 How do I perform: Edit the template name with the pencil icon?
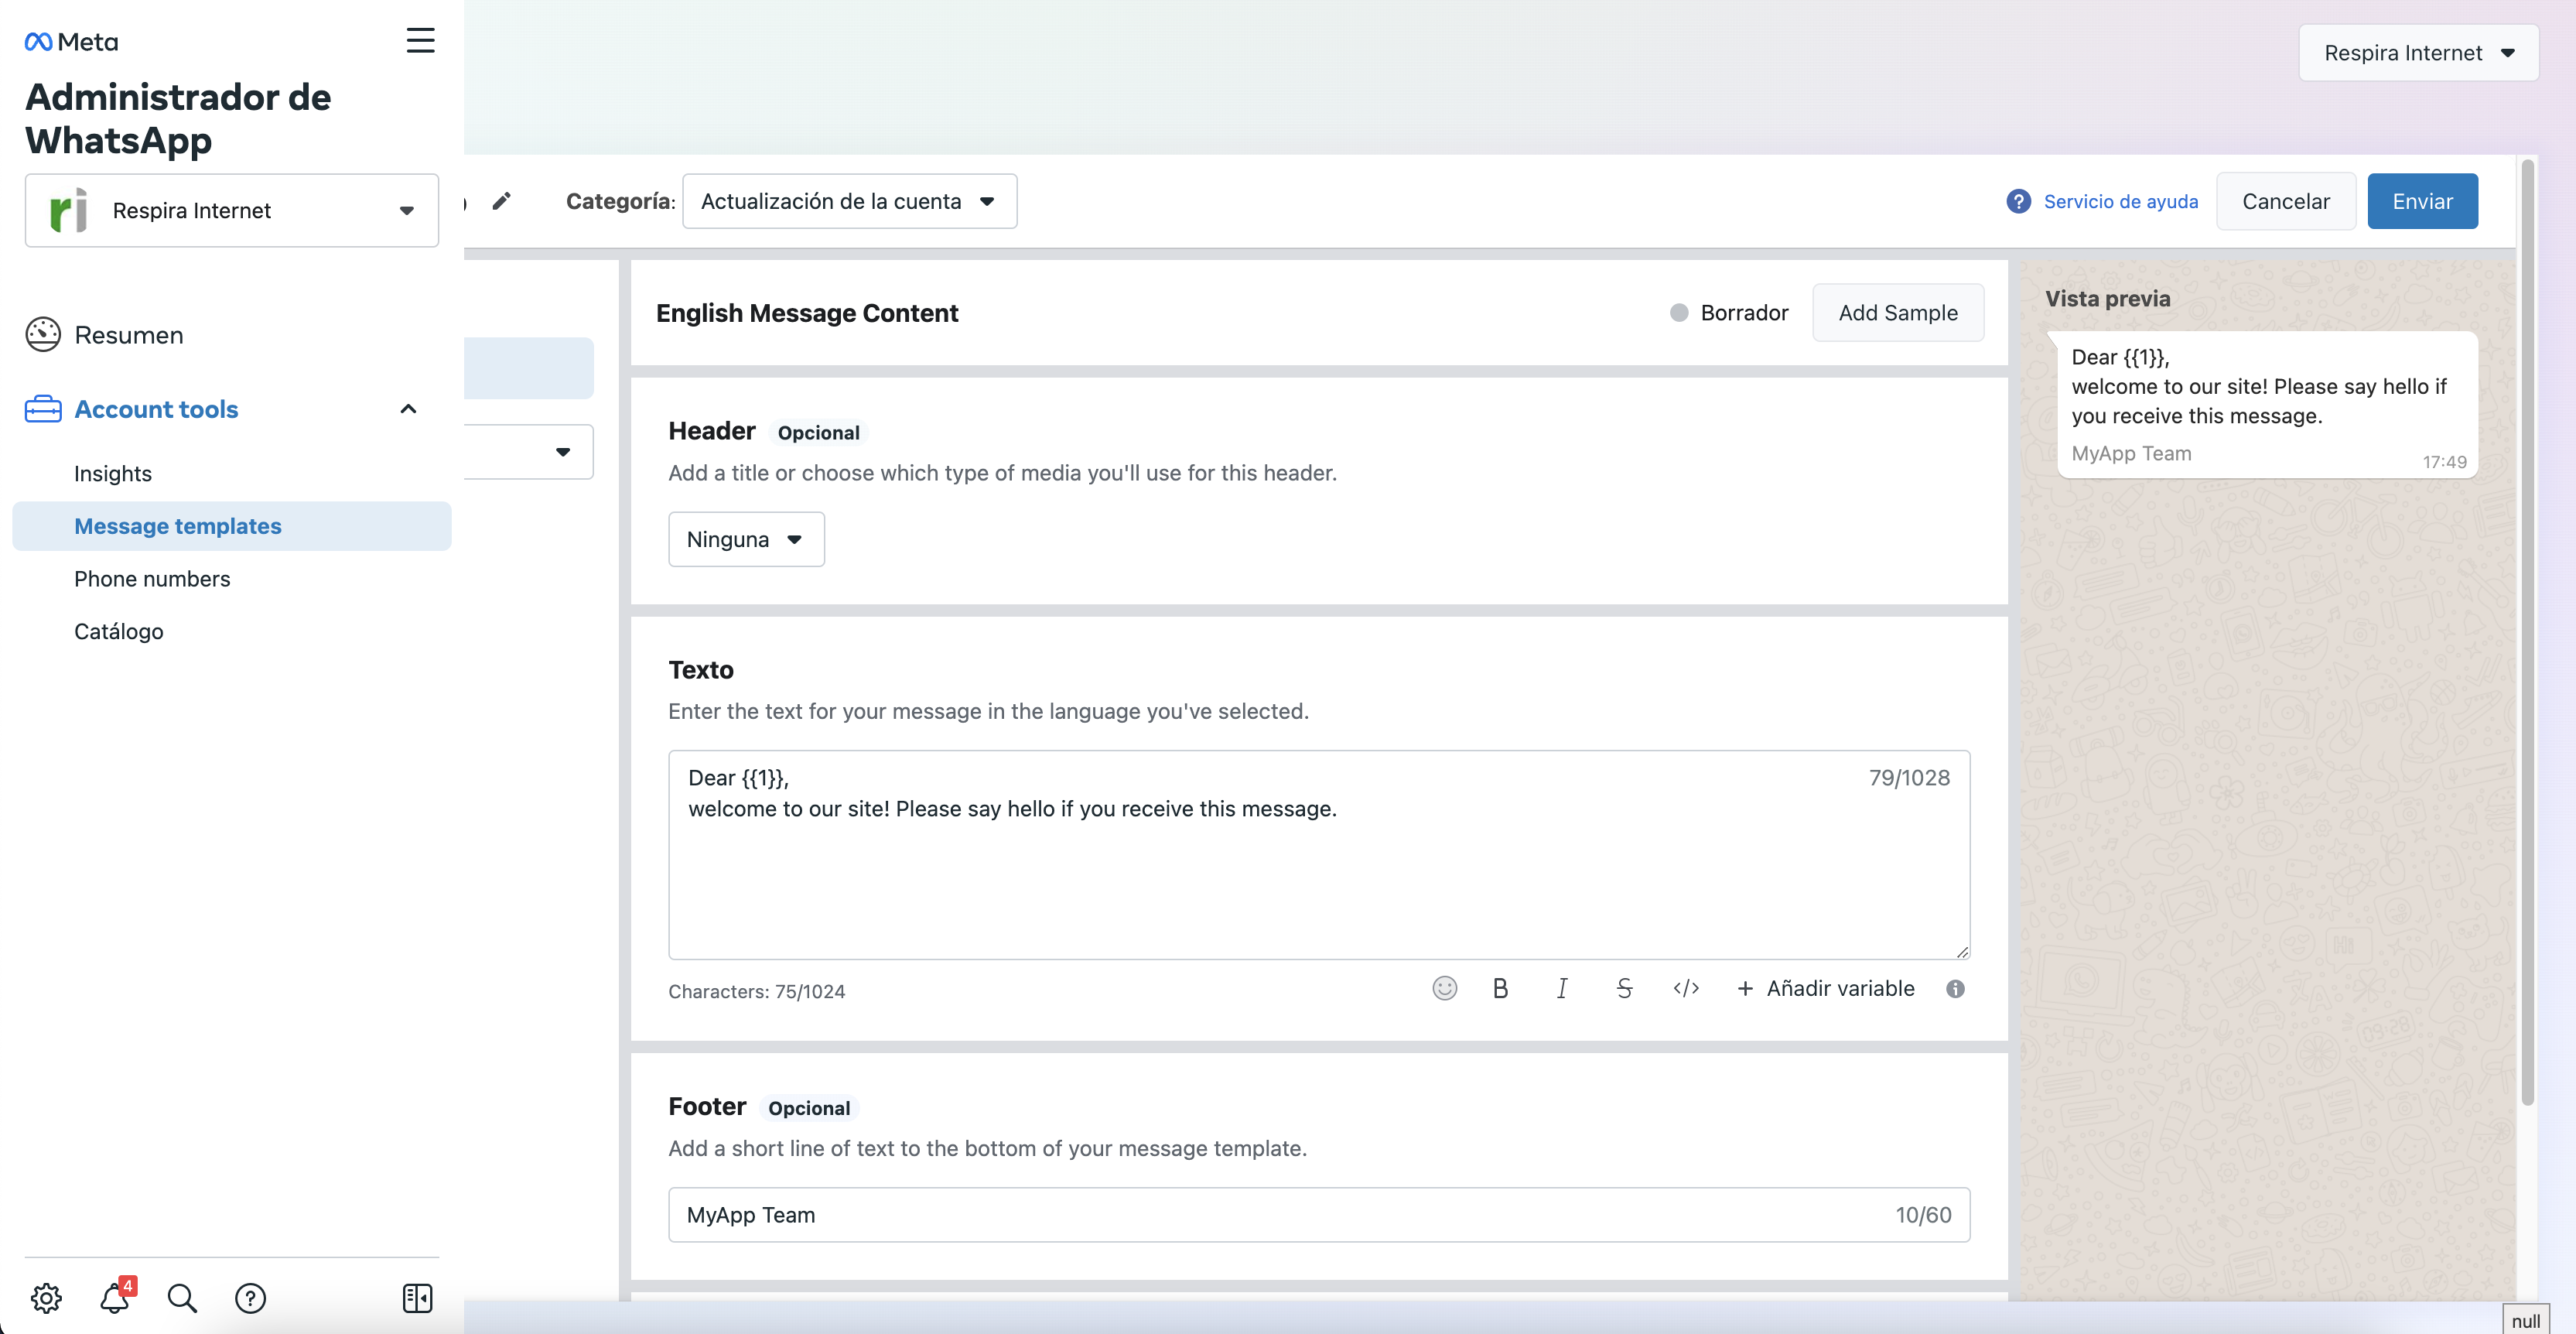tap(502, 201)
